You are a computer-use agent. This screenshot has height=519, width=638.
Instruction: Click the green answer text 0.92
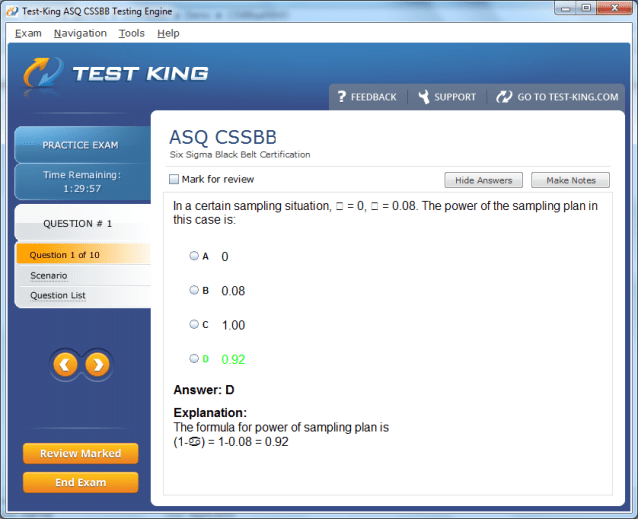tap(233, 359)
